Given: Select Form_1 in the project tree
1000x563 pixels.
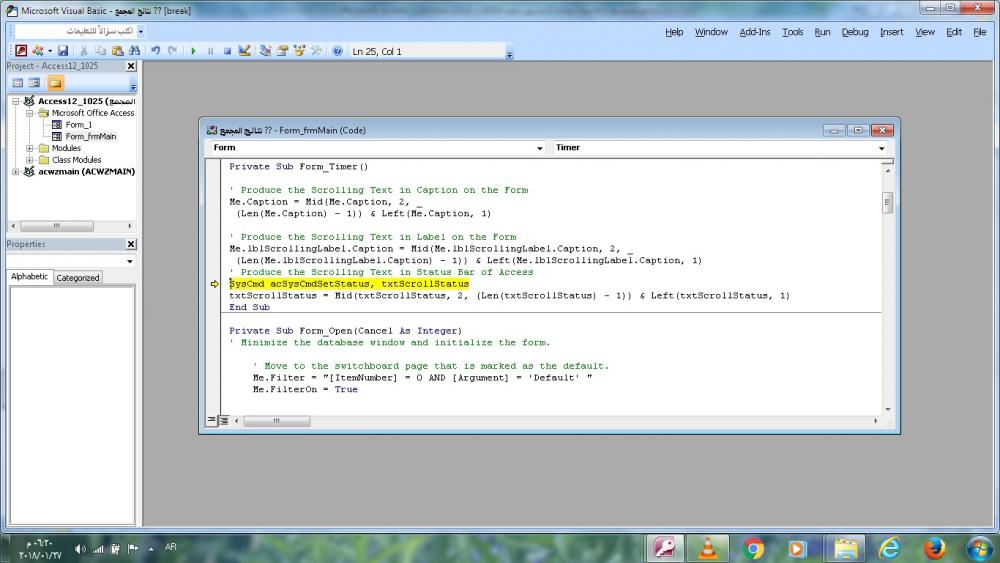Looking at the screenshot, I should 78,125.
